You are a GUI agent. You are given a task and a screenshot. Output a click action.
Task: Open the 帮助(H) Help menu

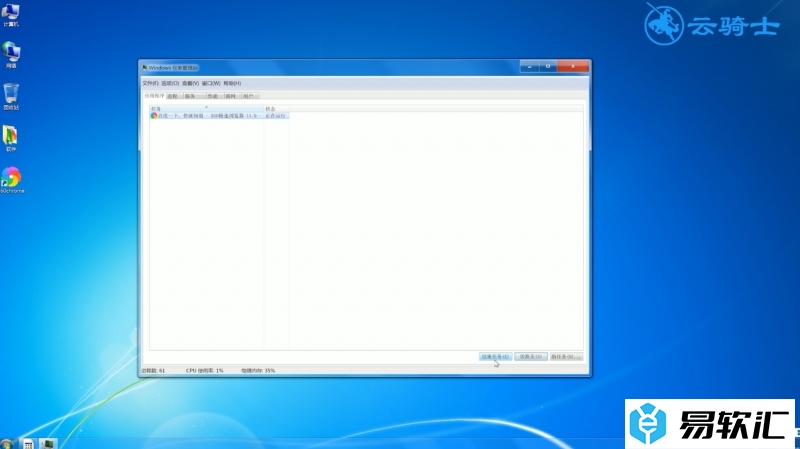(232, 83)
